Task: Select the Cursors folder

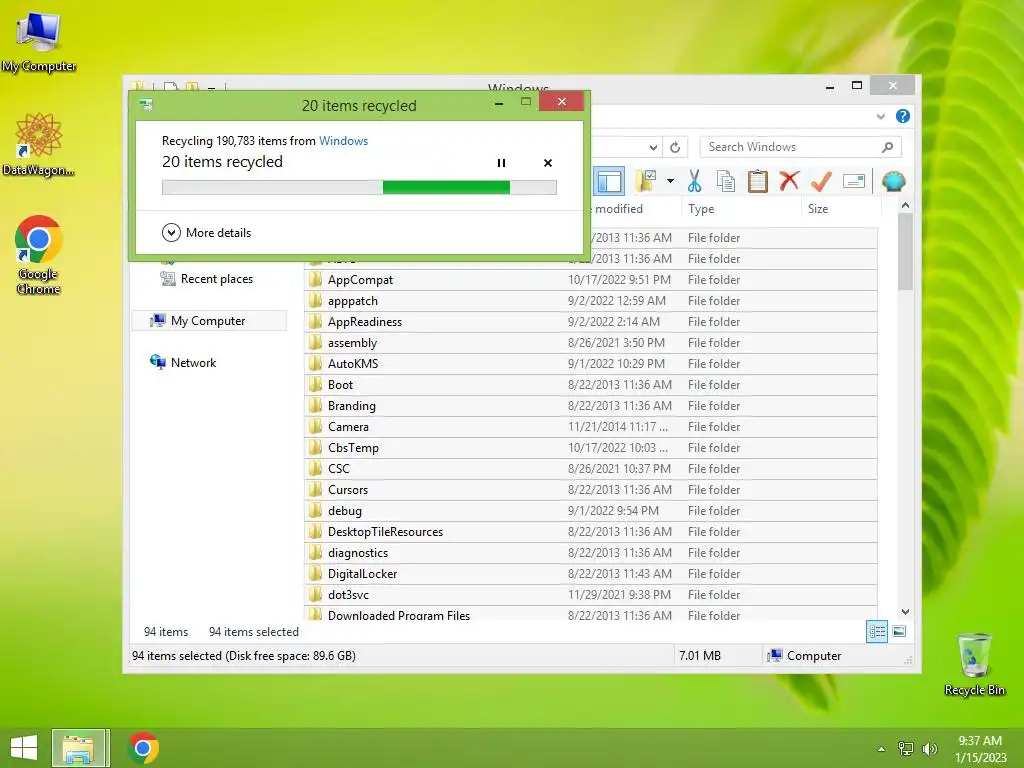Action: tap(591, 489)
